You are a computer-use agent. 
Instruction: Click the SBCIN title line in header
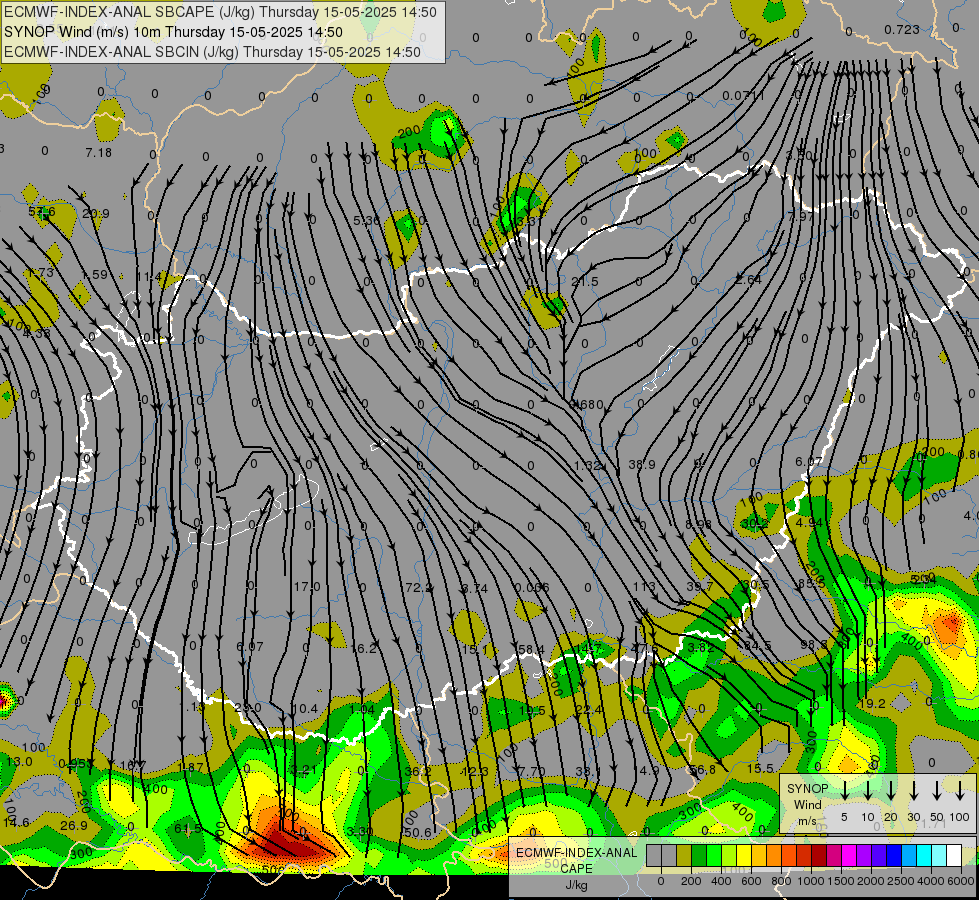212,52
